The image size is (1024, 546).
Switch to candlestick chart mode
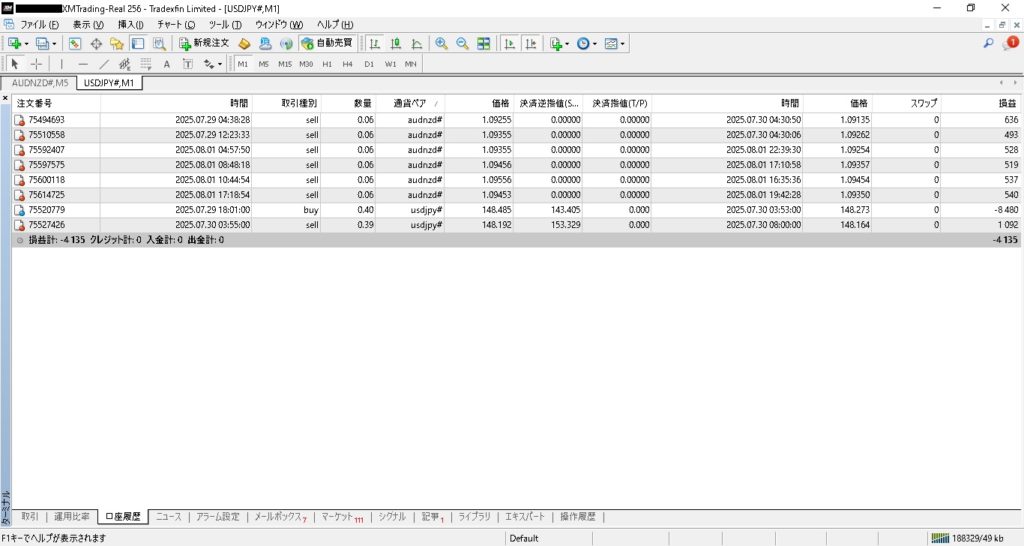coord(396,44)
